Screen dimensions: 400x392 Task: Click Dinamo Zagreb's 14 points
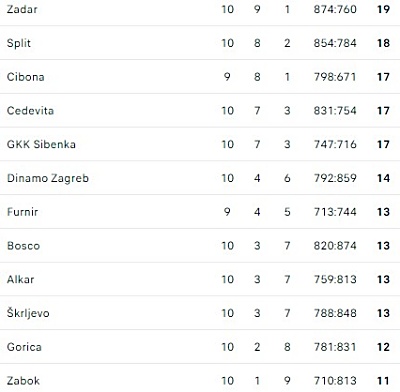click(383, 178)
